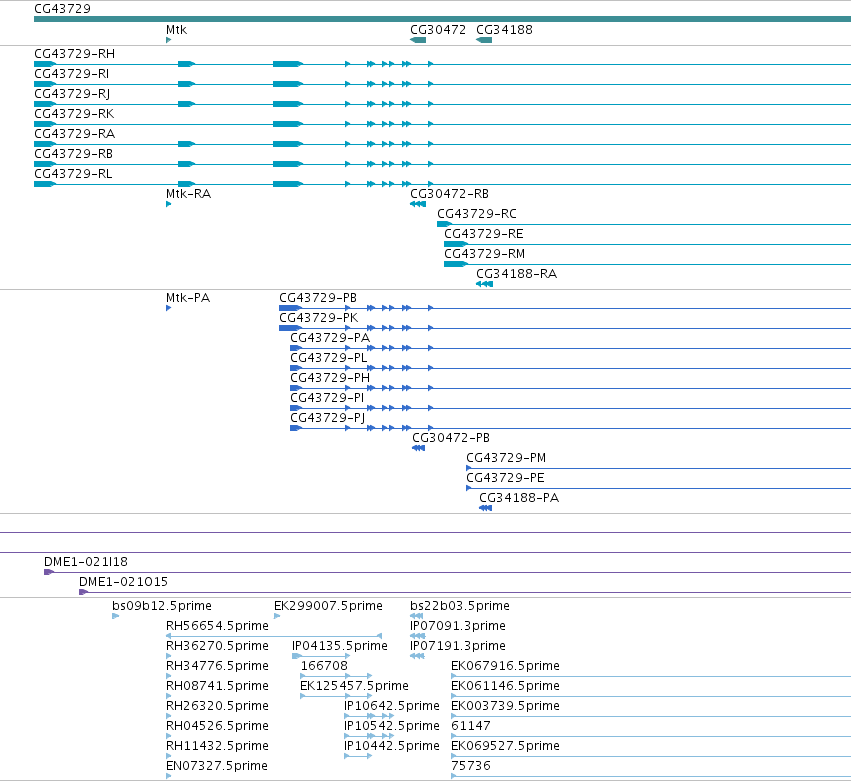
Task: Select the CG34188 gene label
Action: tap(504, 30)
